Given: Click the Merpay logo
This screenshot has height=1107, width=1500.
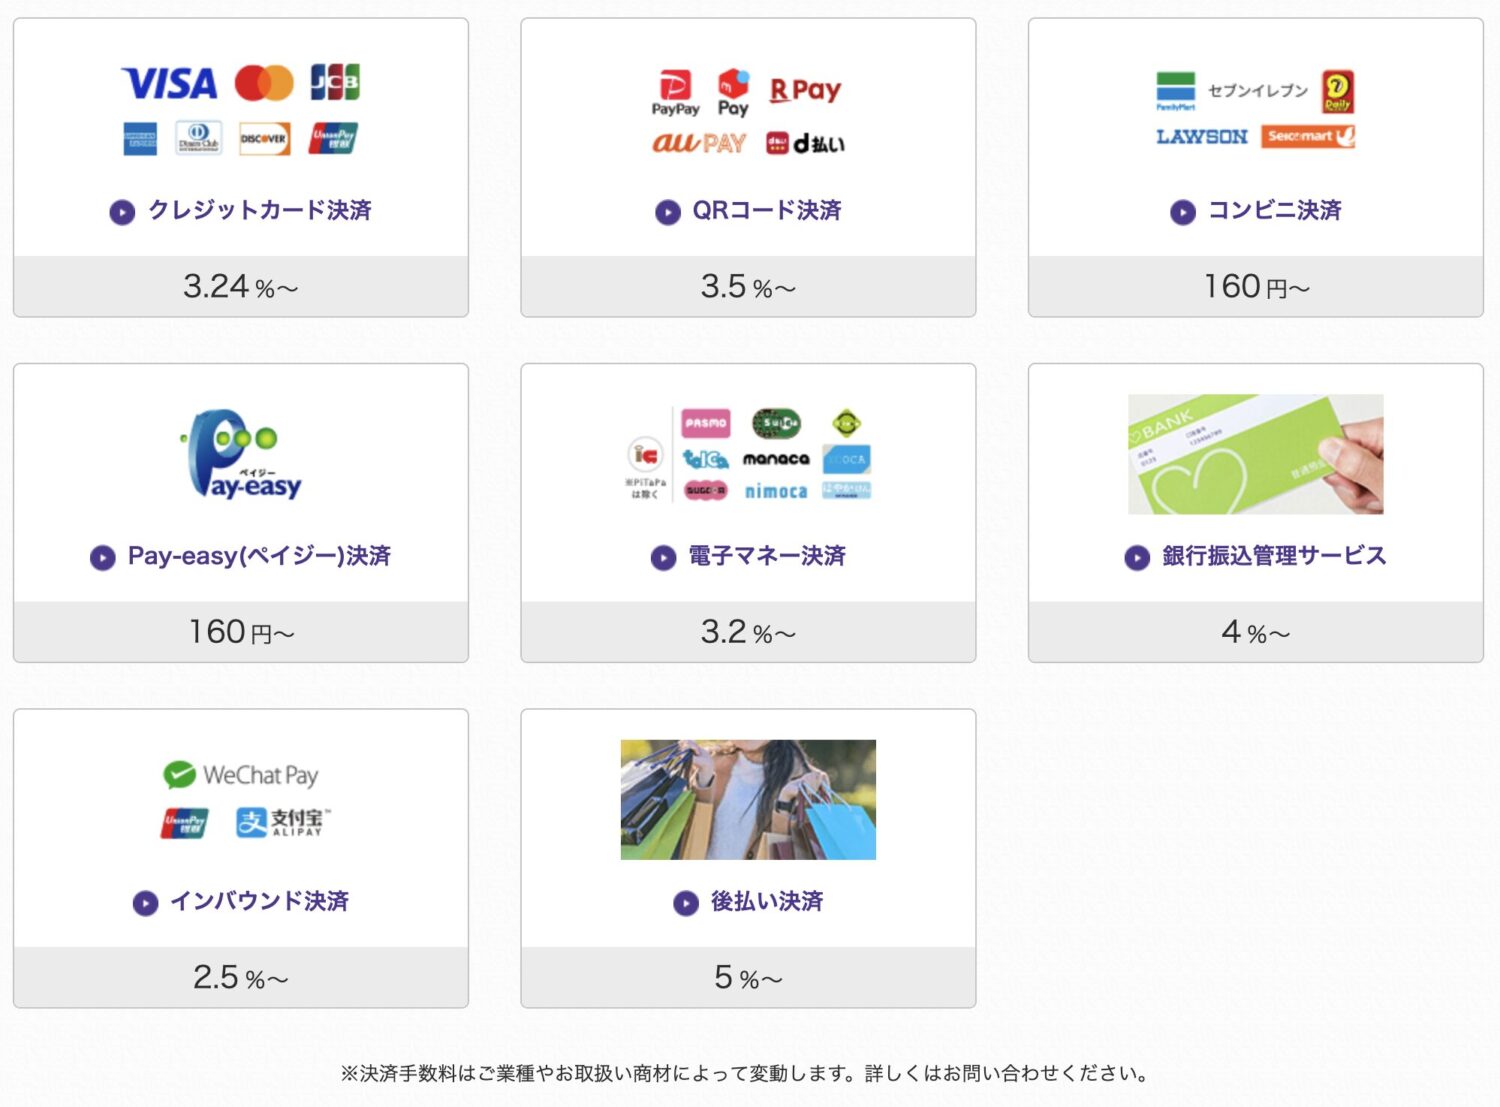Looking at the screenshot, I should 733,92.
